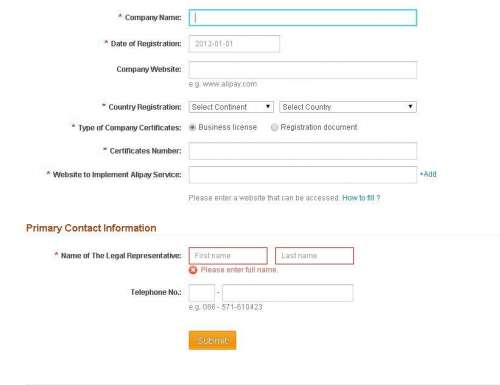Click into the Company Website text box
Screen dimensions: 500x385
pyautogui.click(x=303, y=70)
